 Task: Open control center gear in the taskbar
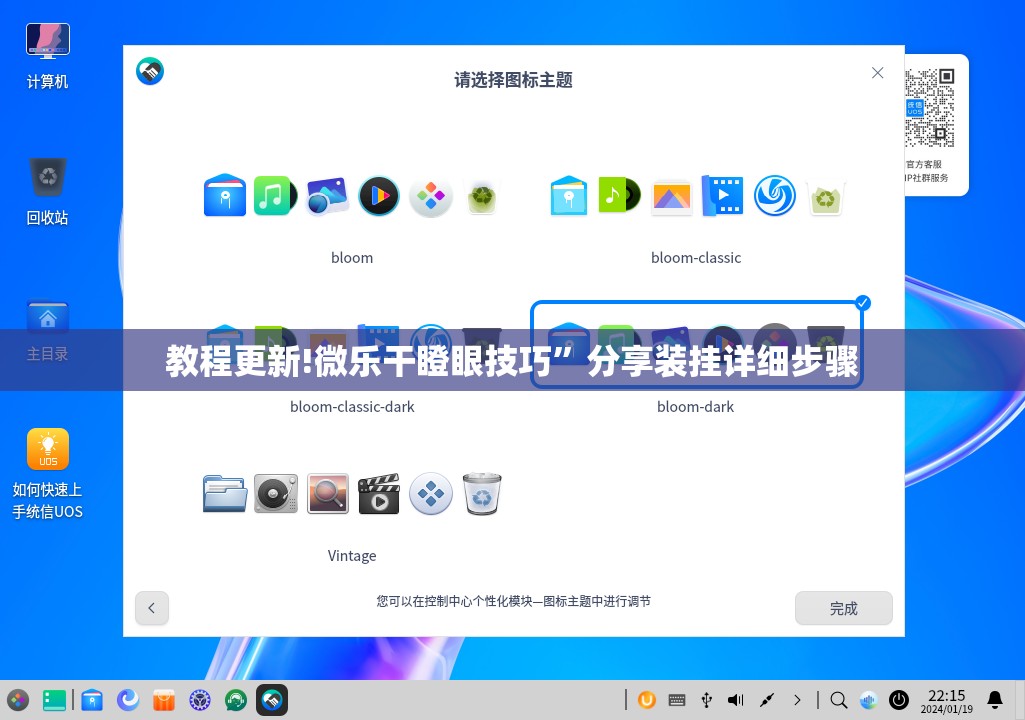200,700
